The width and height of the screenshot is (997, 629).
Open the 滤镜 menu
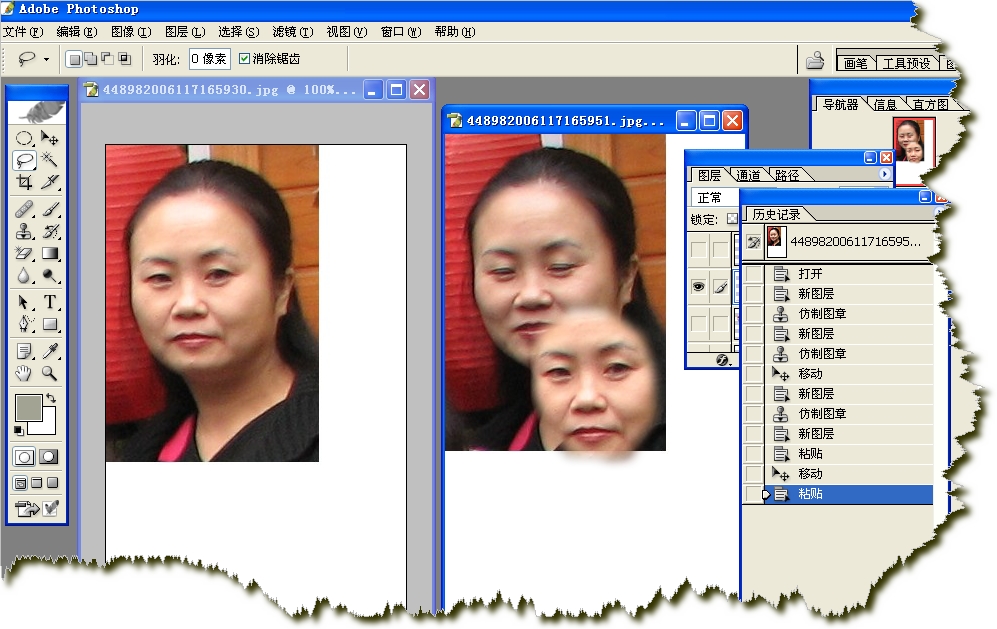[292, 32]
